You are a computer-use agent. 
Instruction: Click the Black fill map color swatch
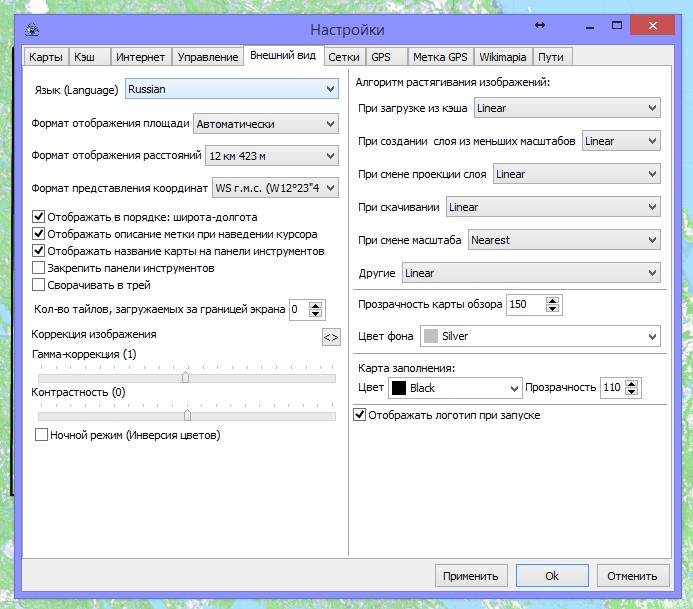tap(397, 387)
